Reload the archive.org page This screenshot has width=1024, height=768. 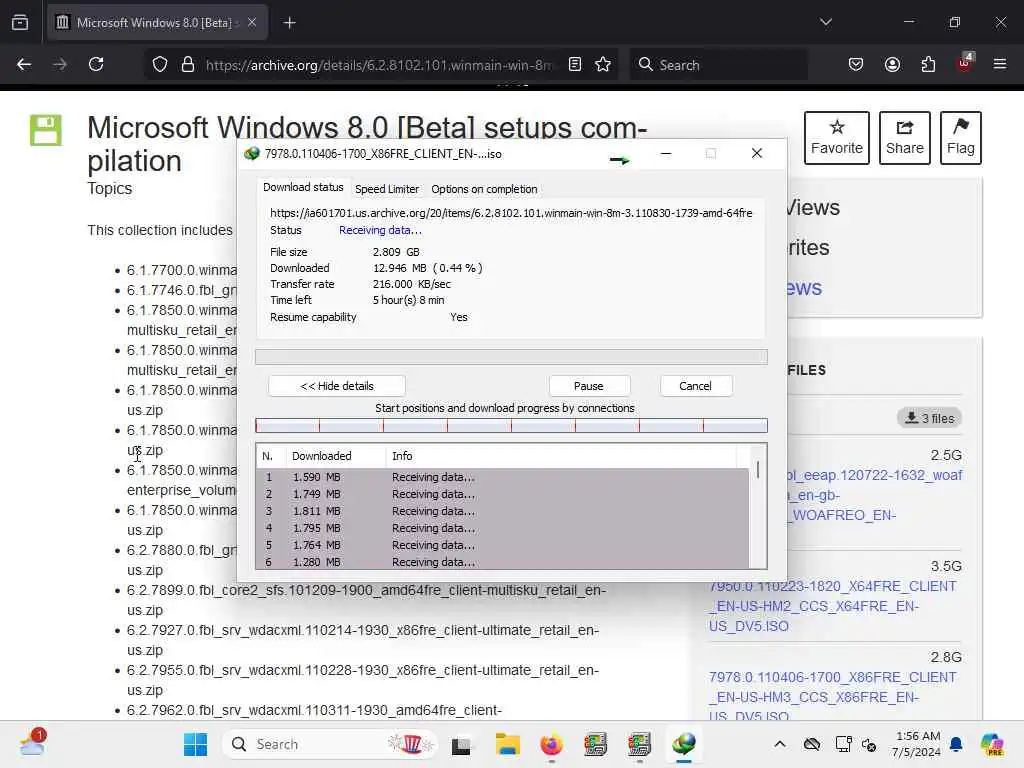pos(96,64)
